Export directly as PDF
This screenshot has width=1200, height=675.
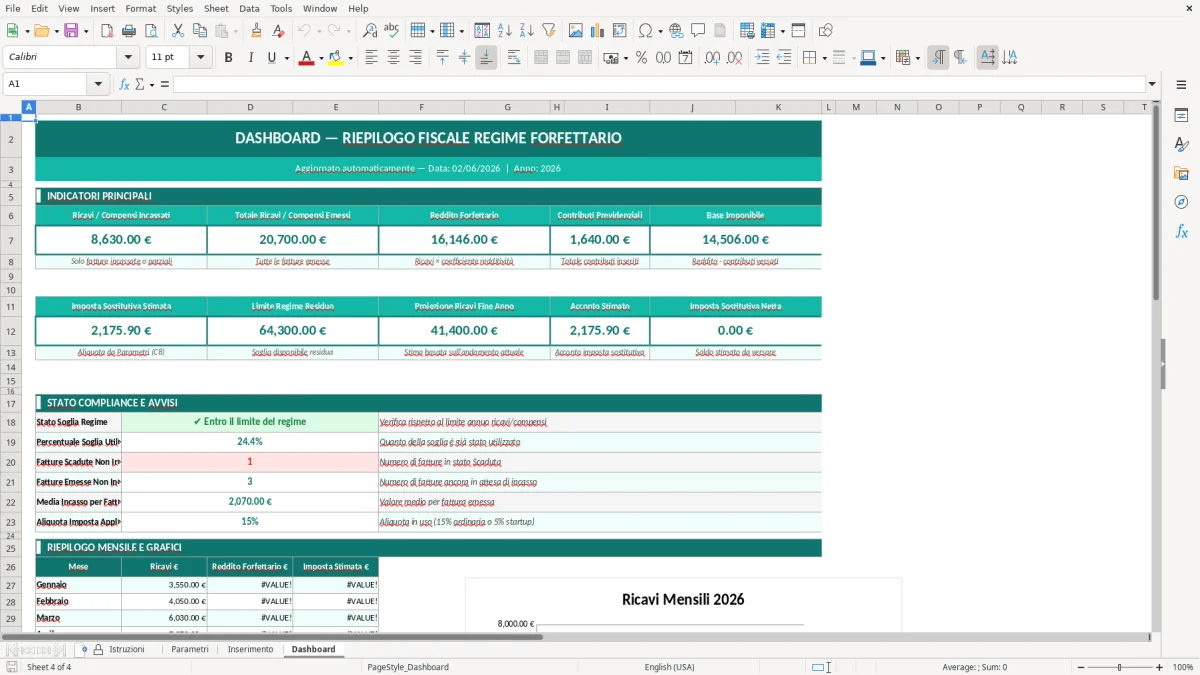[107, 31]
